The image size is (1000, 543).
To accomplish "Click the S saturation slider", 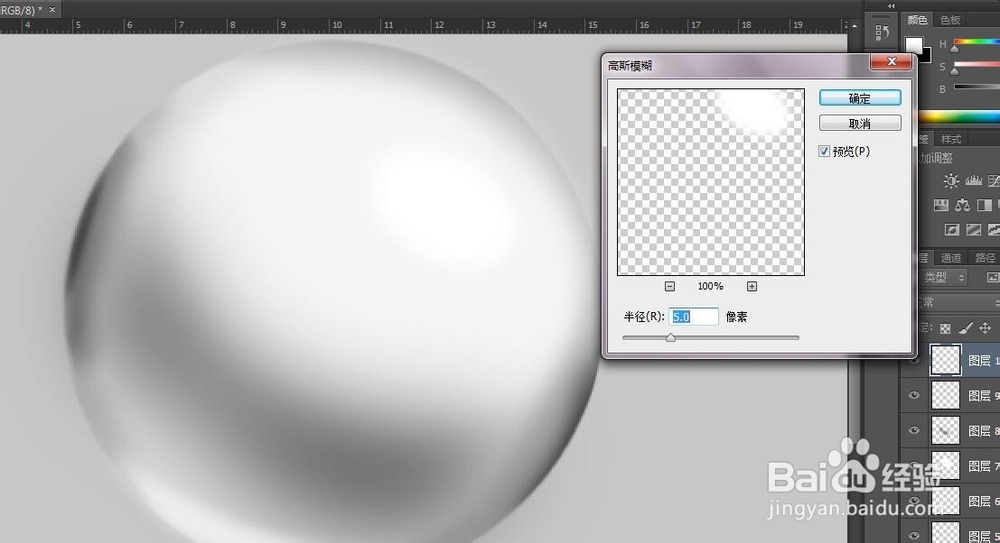I will 976,66.
